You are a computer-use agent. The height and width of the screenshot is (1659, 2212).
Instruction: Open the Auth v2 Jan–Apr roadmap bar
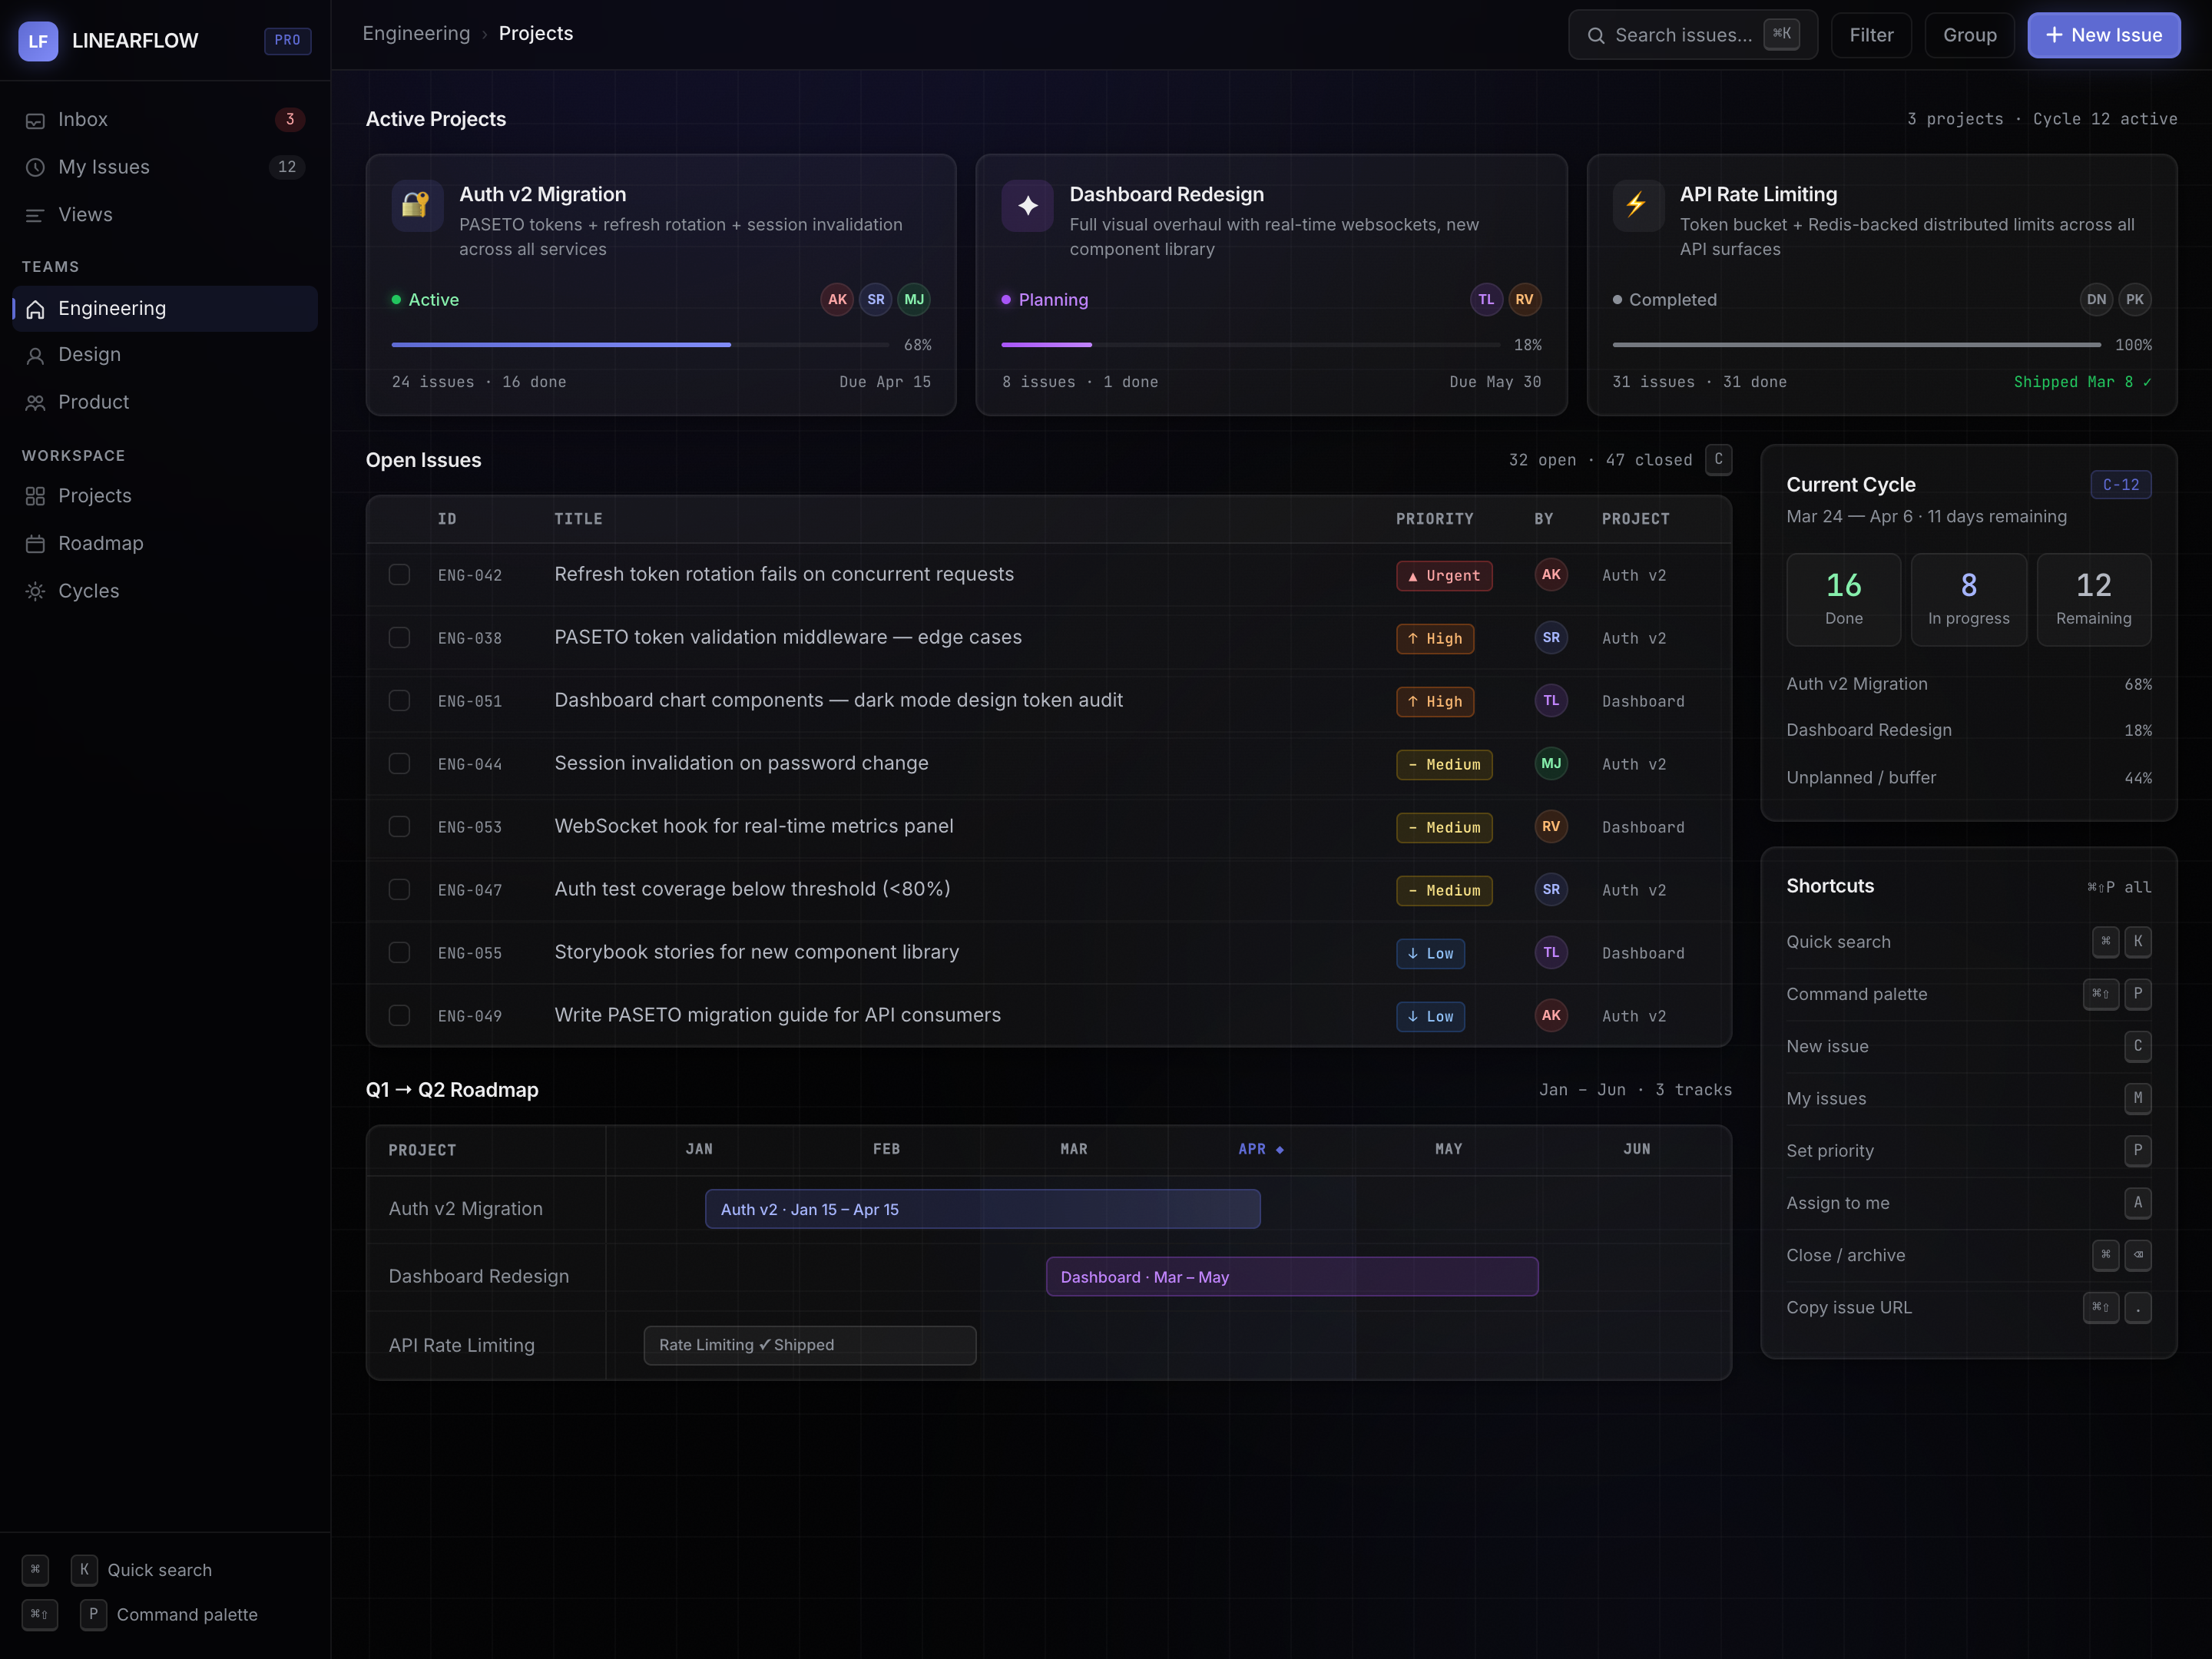click(x=983, y=1209)
